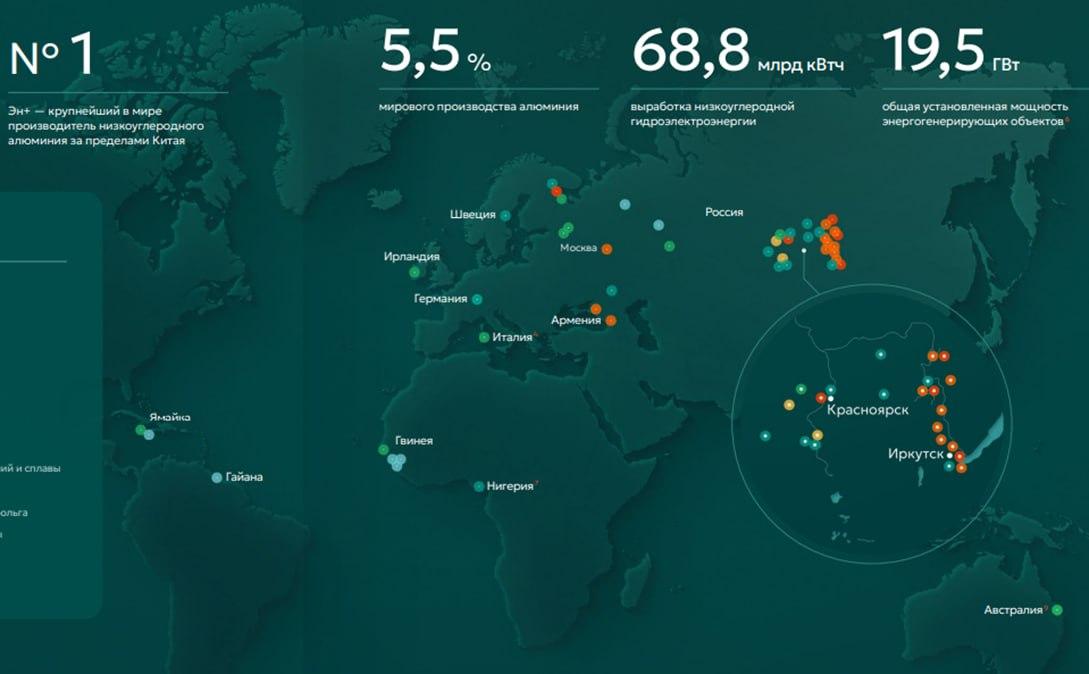Image resolution: width=1089 pixels, height=674 pixels.
Task: Click the № 1 heading
Action: coord(52,57)
